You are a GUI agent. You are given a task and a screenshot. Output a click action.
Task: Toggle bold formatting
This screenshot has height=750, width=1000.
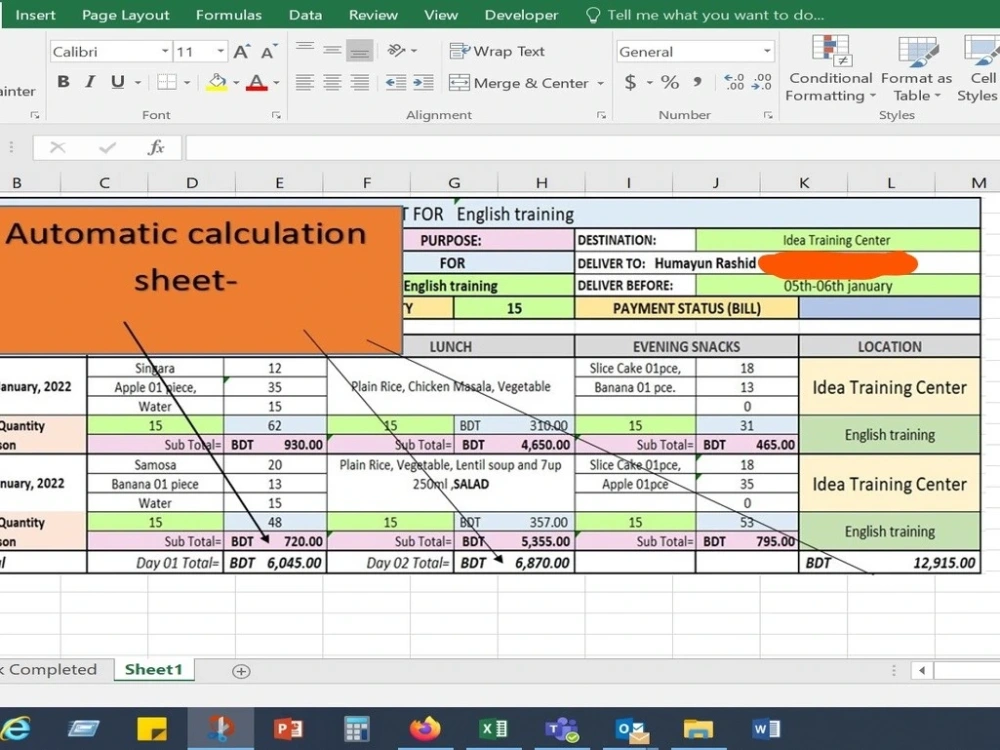[x=63, y=82]
